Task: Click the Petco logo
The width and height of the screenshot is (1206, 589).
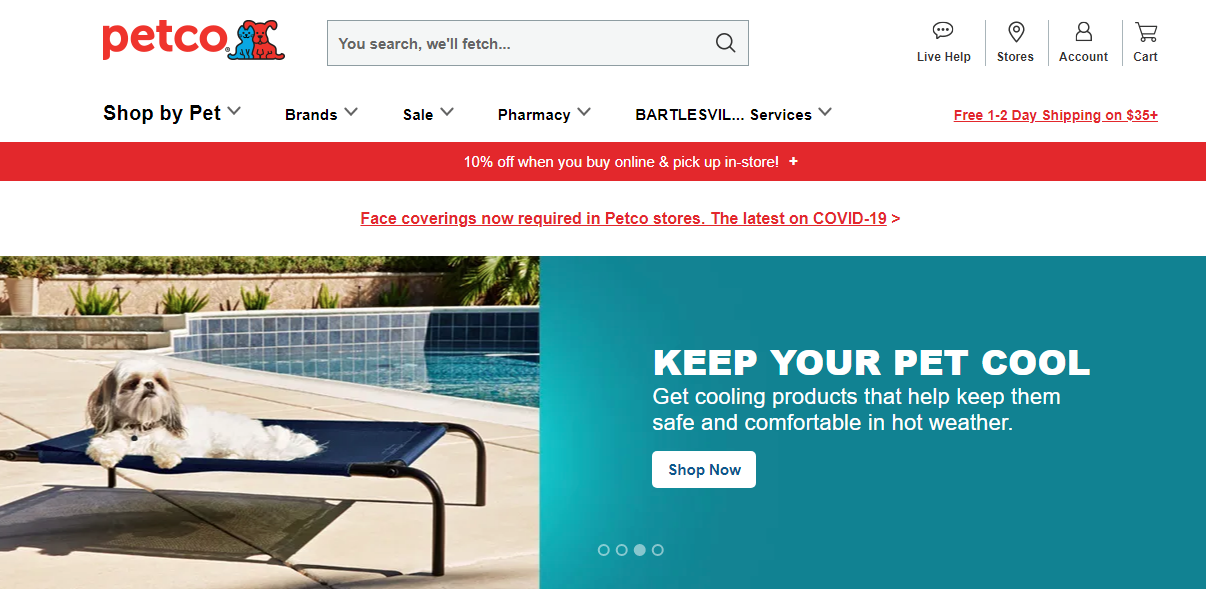Action: 194,40
